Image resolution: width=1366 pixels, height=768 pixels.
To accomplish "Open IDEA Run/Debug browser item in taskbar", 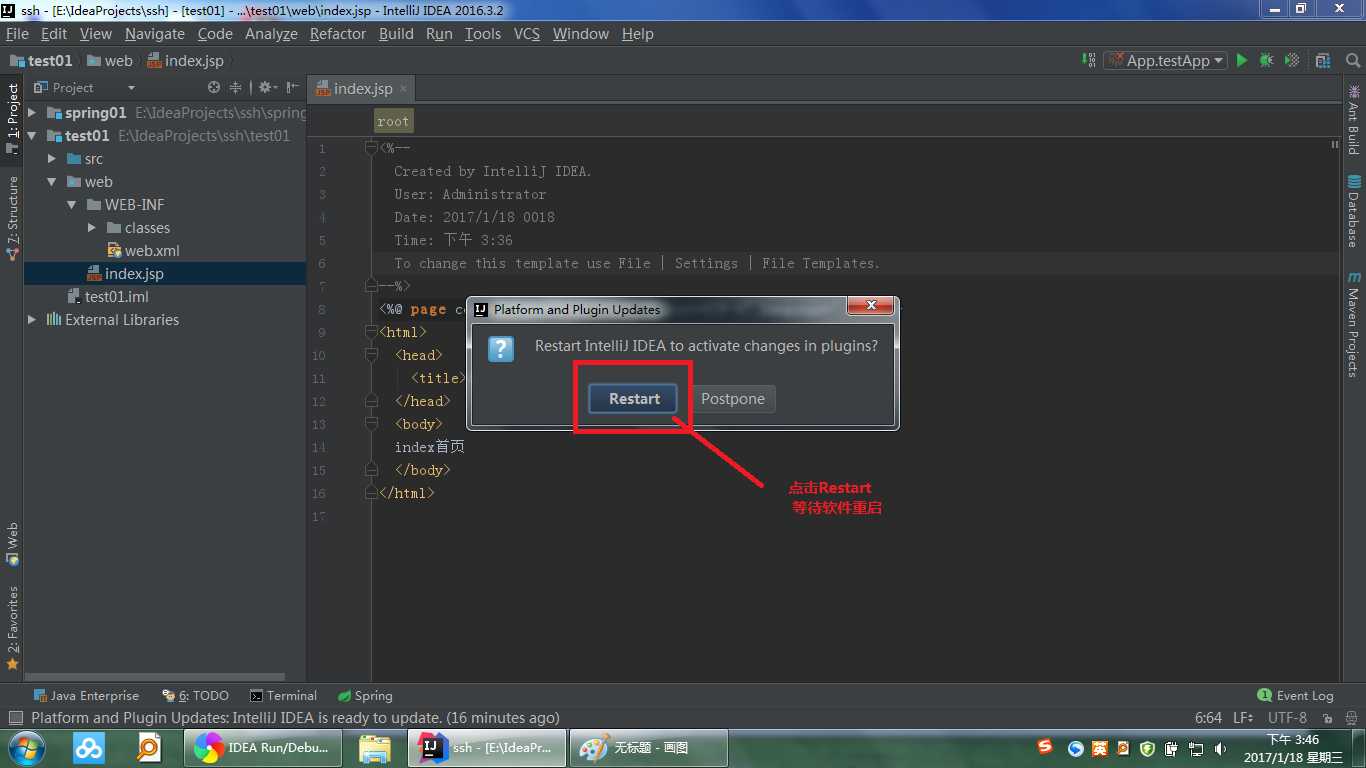I will pyautogui.click(x=262, y=747).
